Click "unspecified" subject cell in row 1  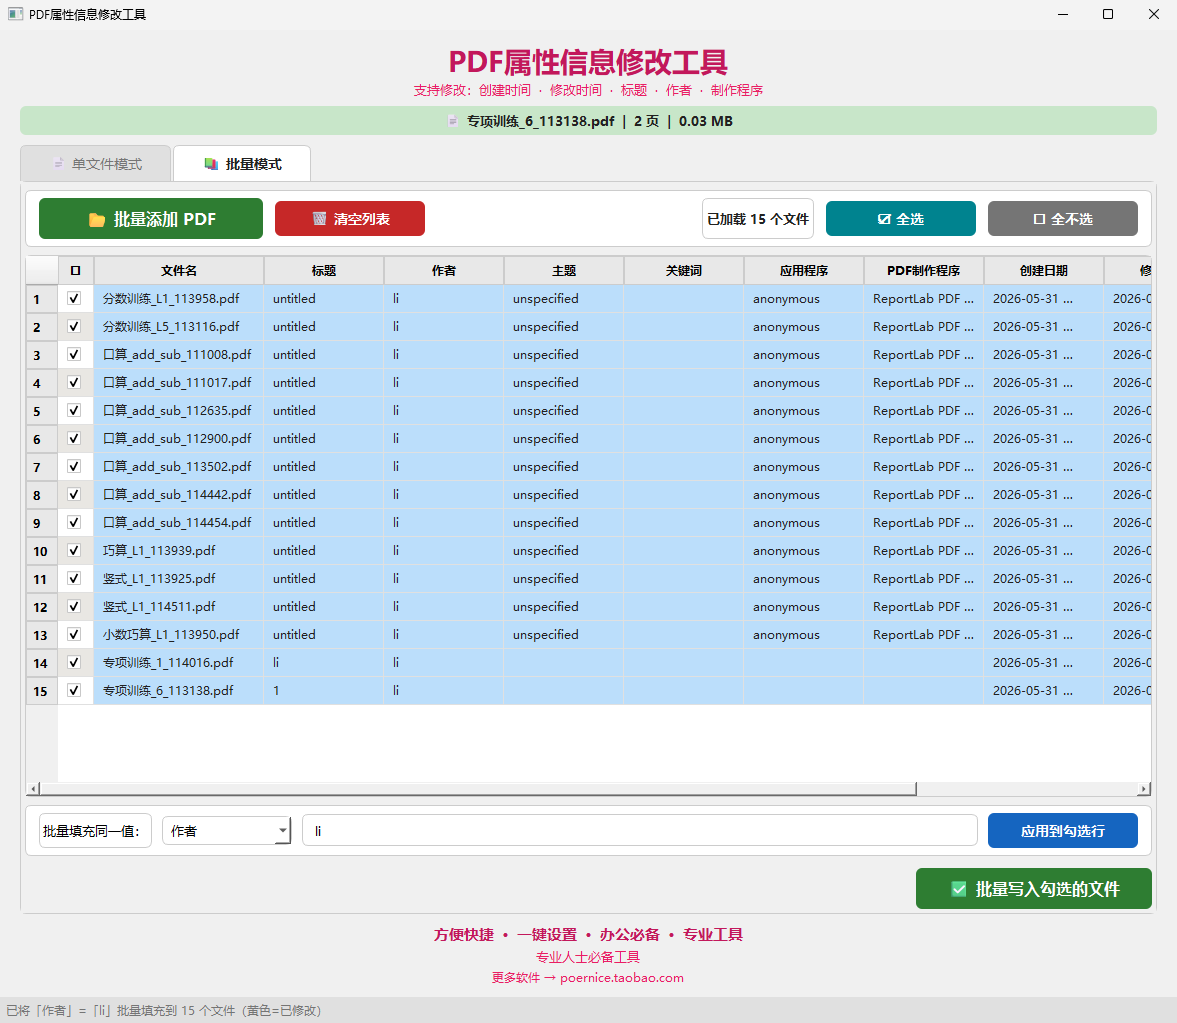(x=564, y=299)
